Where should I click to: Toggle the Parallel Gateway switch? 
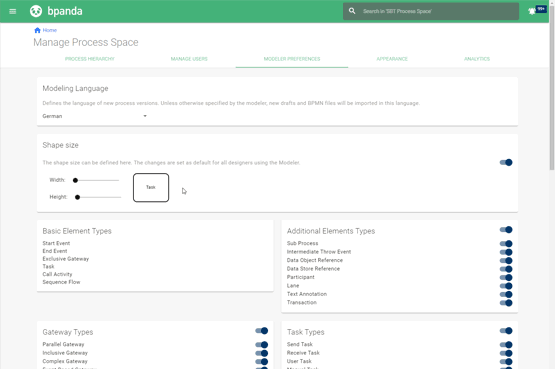pos(262,345)
